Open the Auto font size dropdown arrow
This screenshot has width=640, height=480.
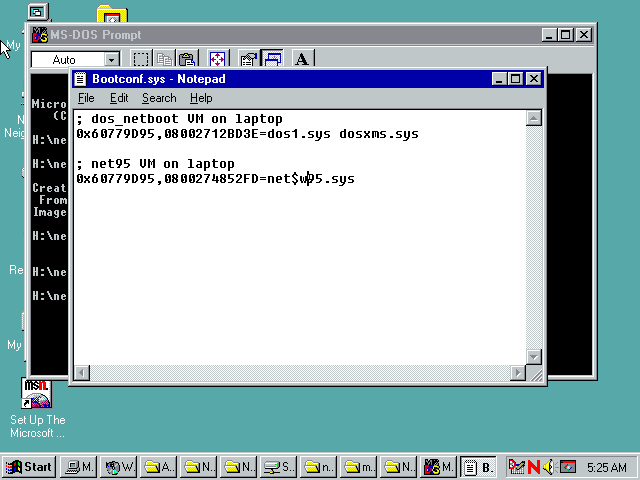[x=111, y=60]
